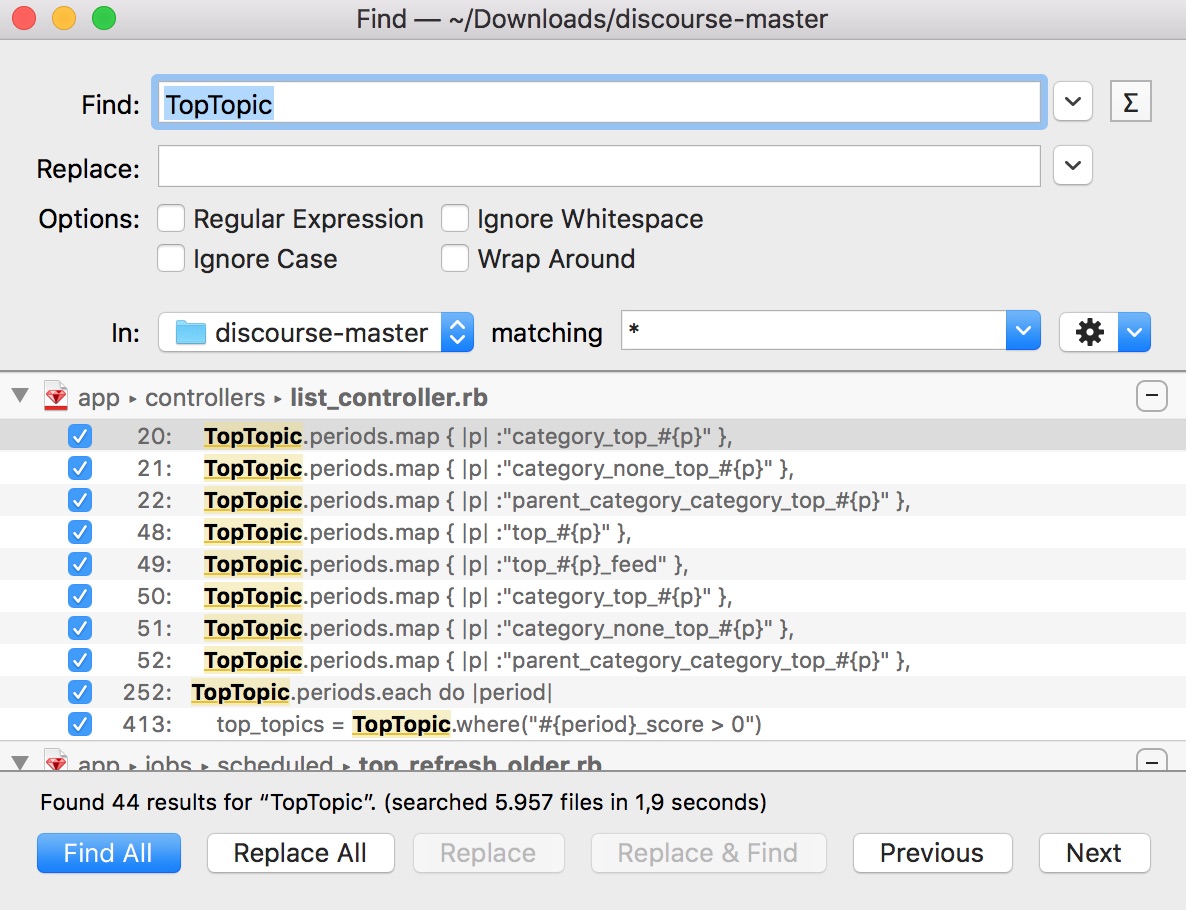Screen dimensions: 1186x910
Task: Click the Replace All button
Action: point(300,853)
